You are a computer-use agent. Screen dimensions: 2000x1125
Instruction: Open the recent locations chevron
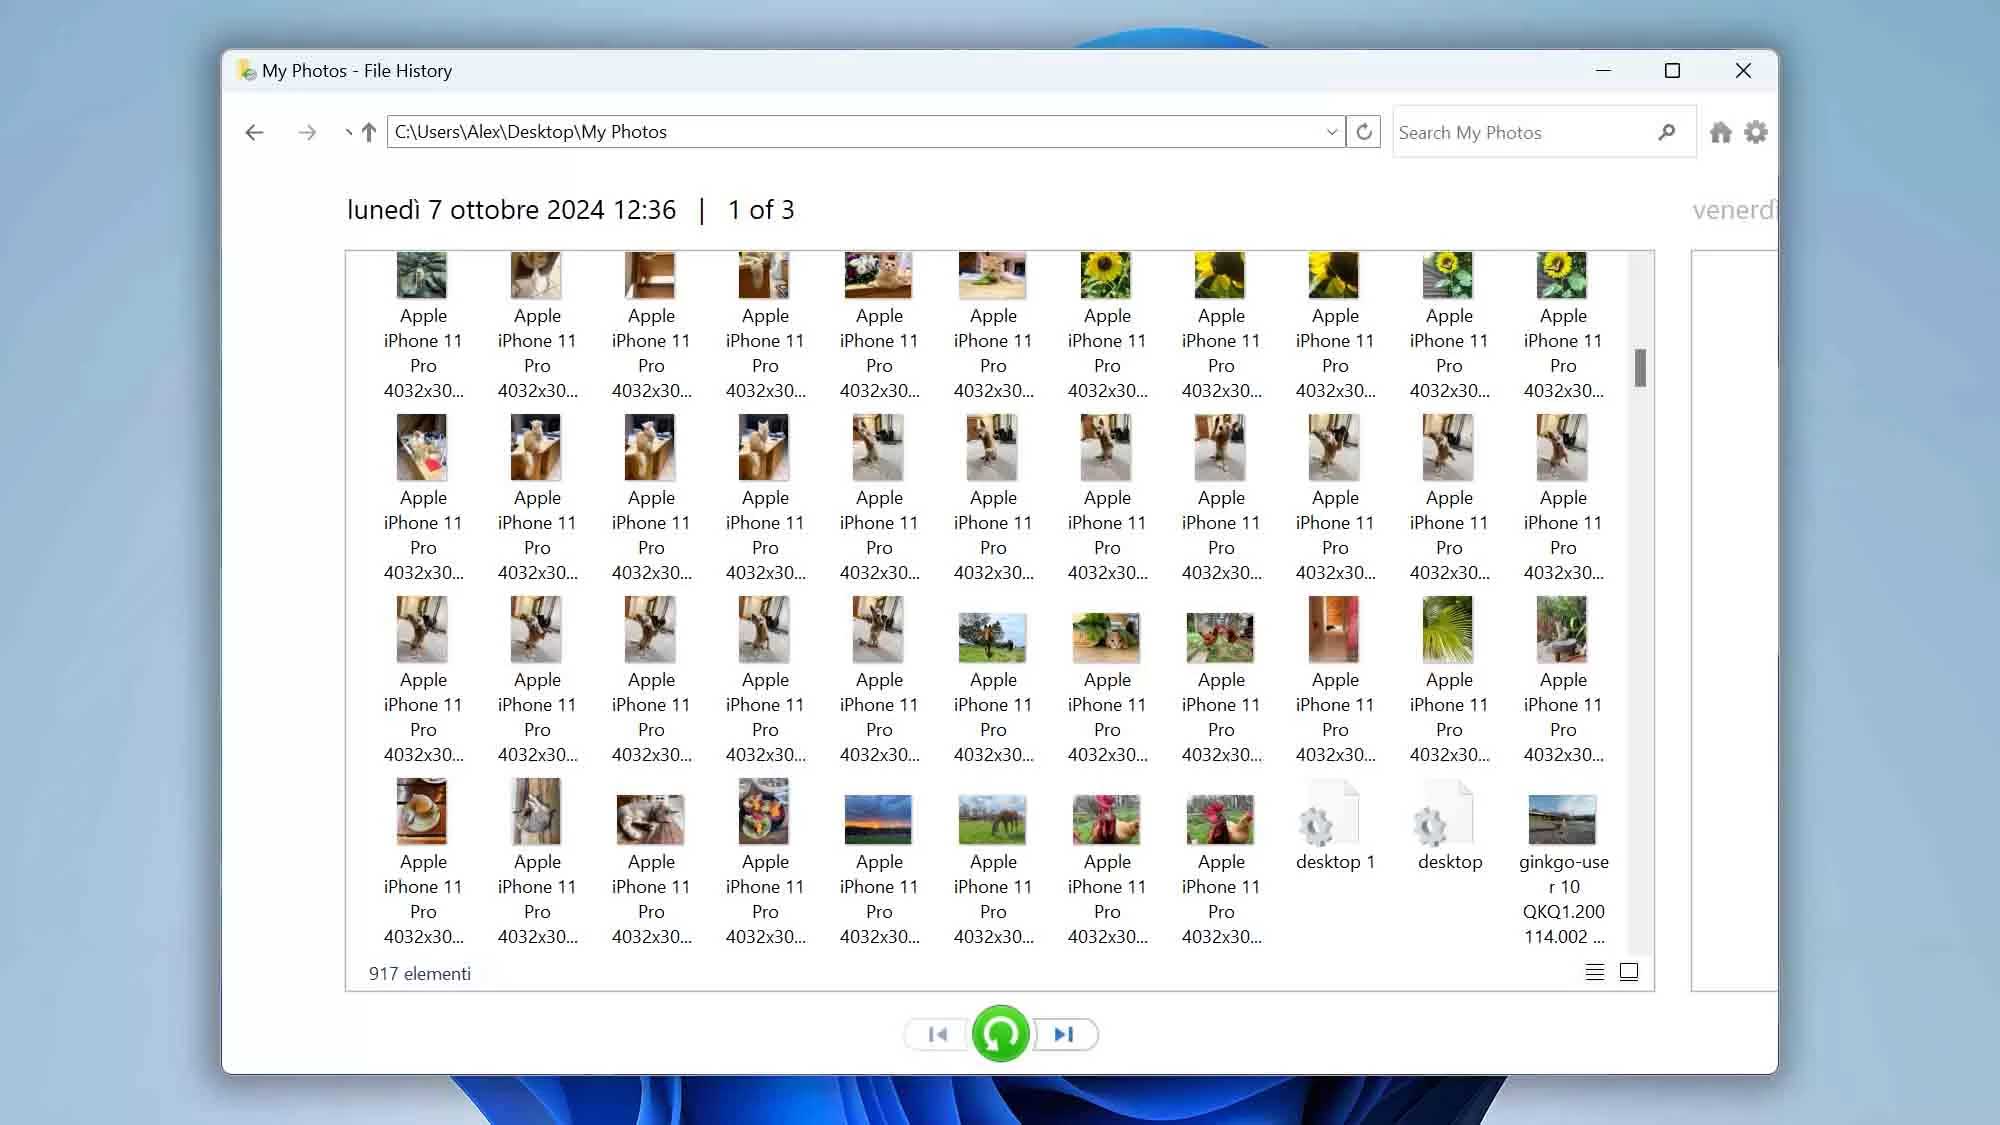tap(348, 132)
